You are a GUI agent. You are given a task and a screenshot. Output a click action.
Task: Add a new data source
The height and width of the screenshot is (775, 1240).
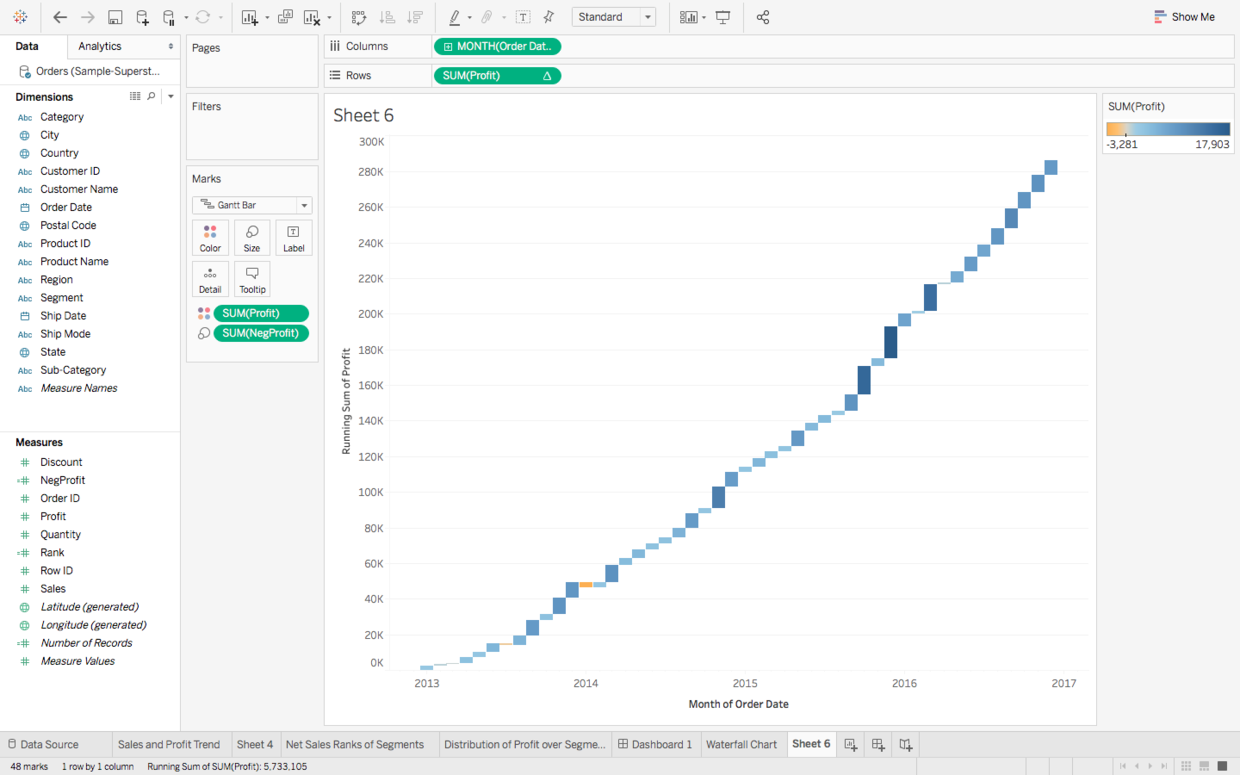point(142,17)
